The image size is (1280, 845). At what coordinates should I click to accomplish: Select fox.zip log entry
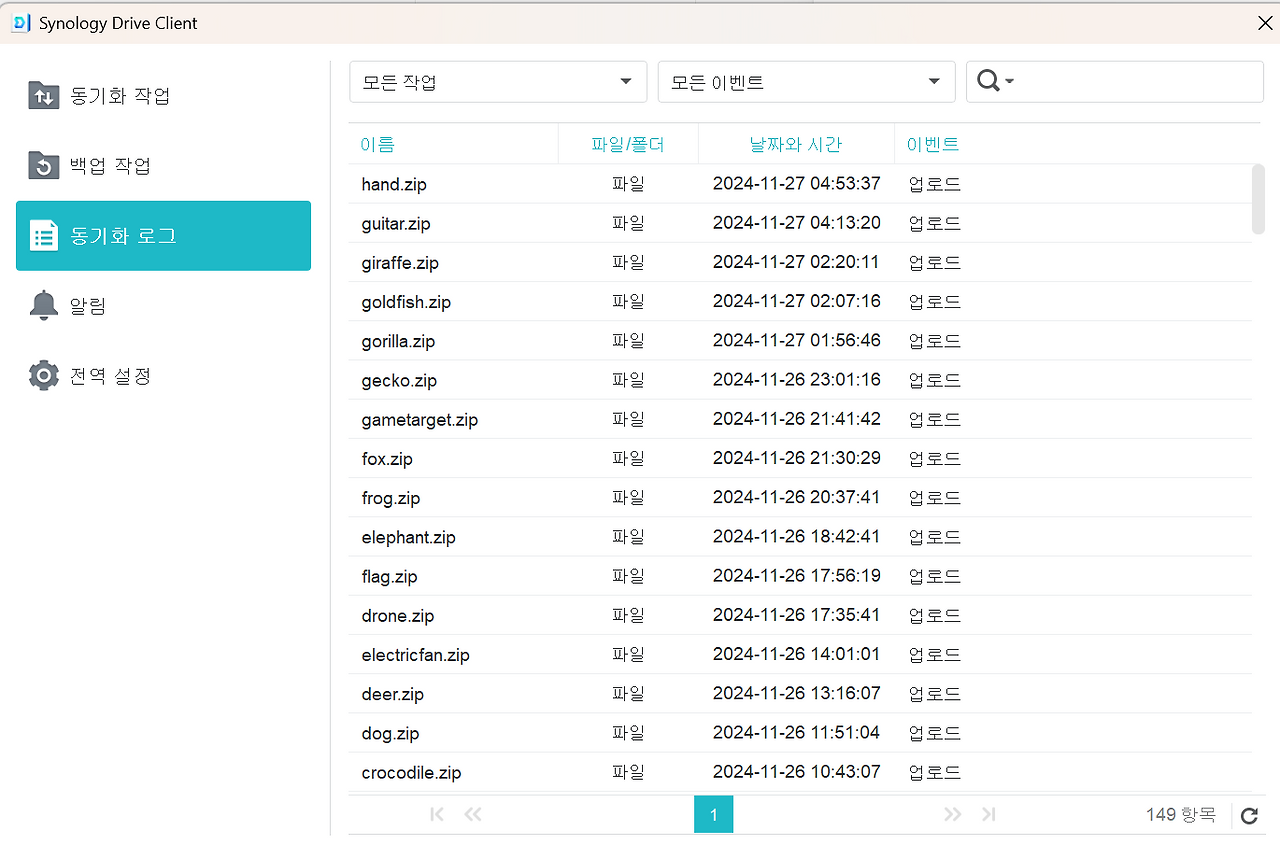(x=800, y=458)
